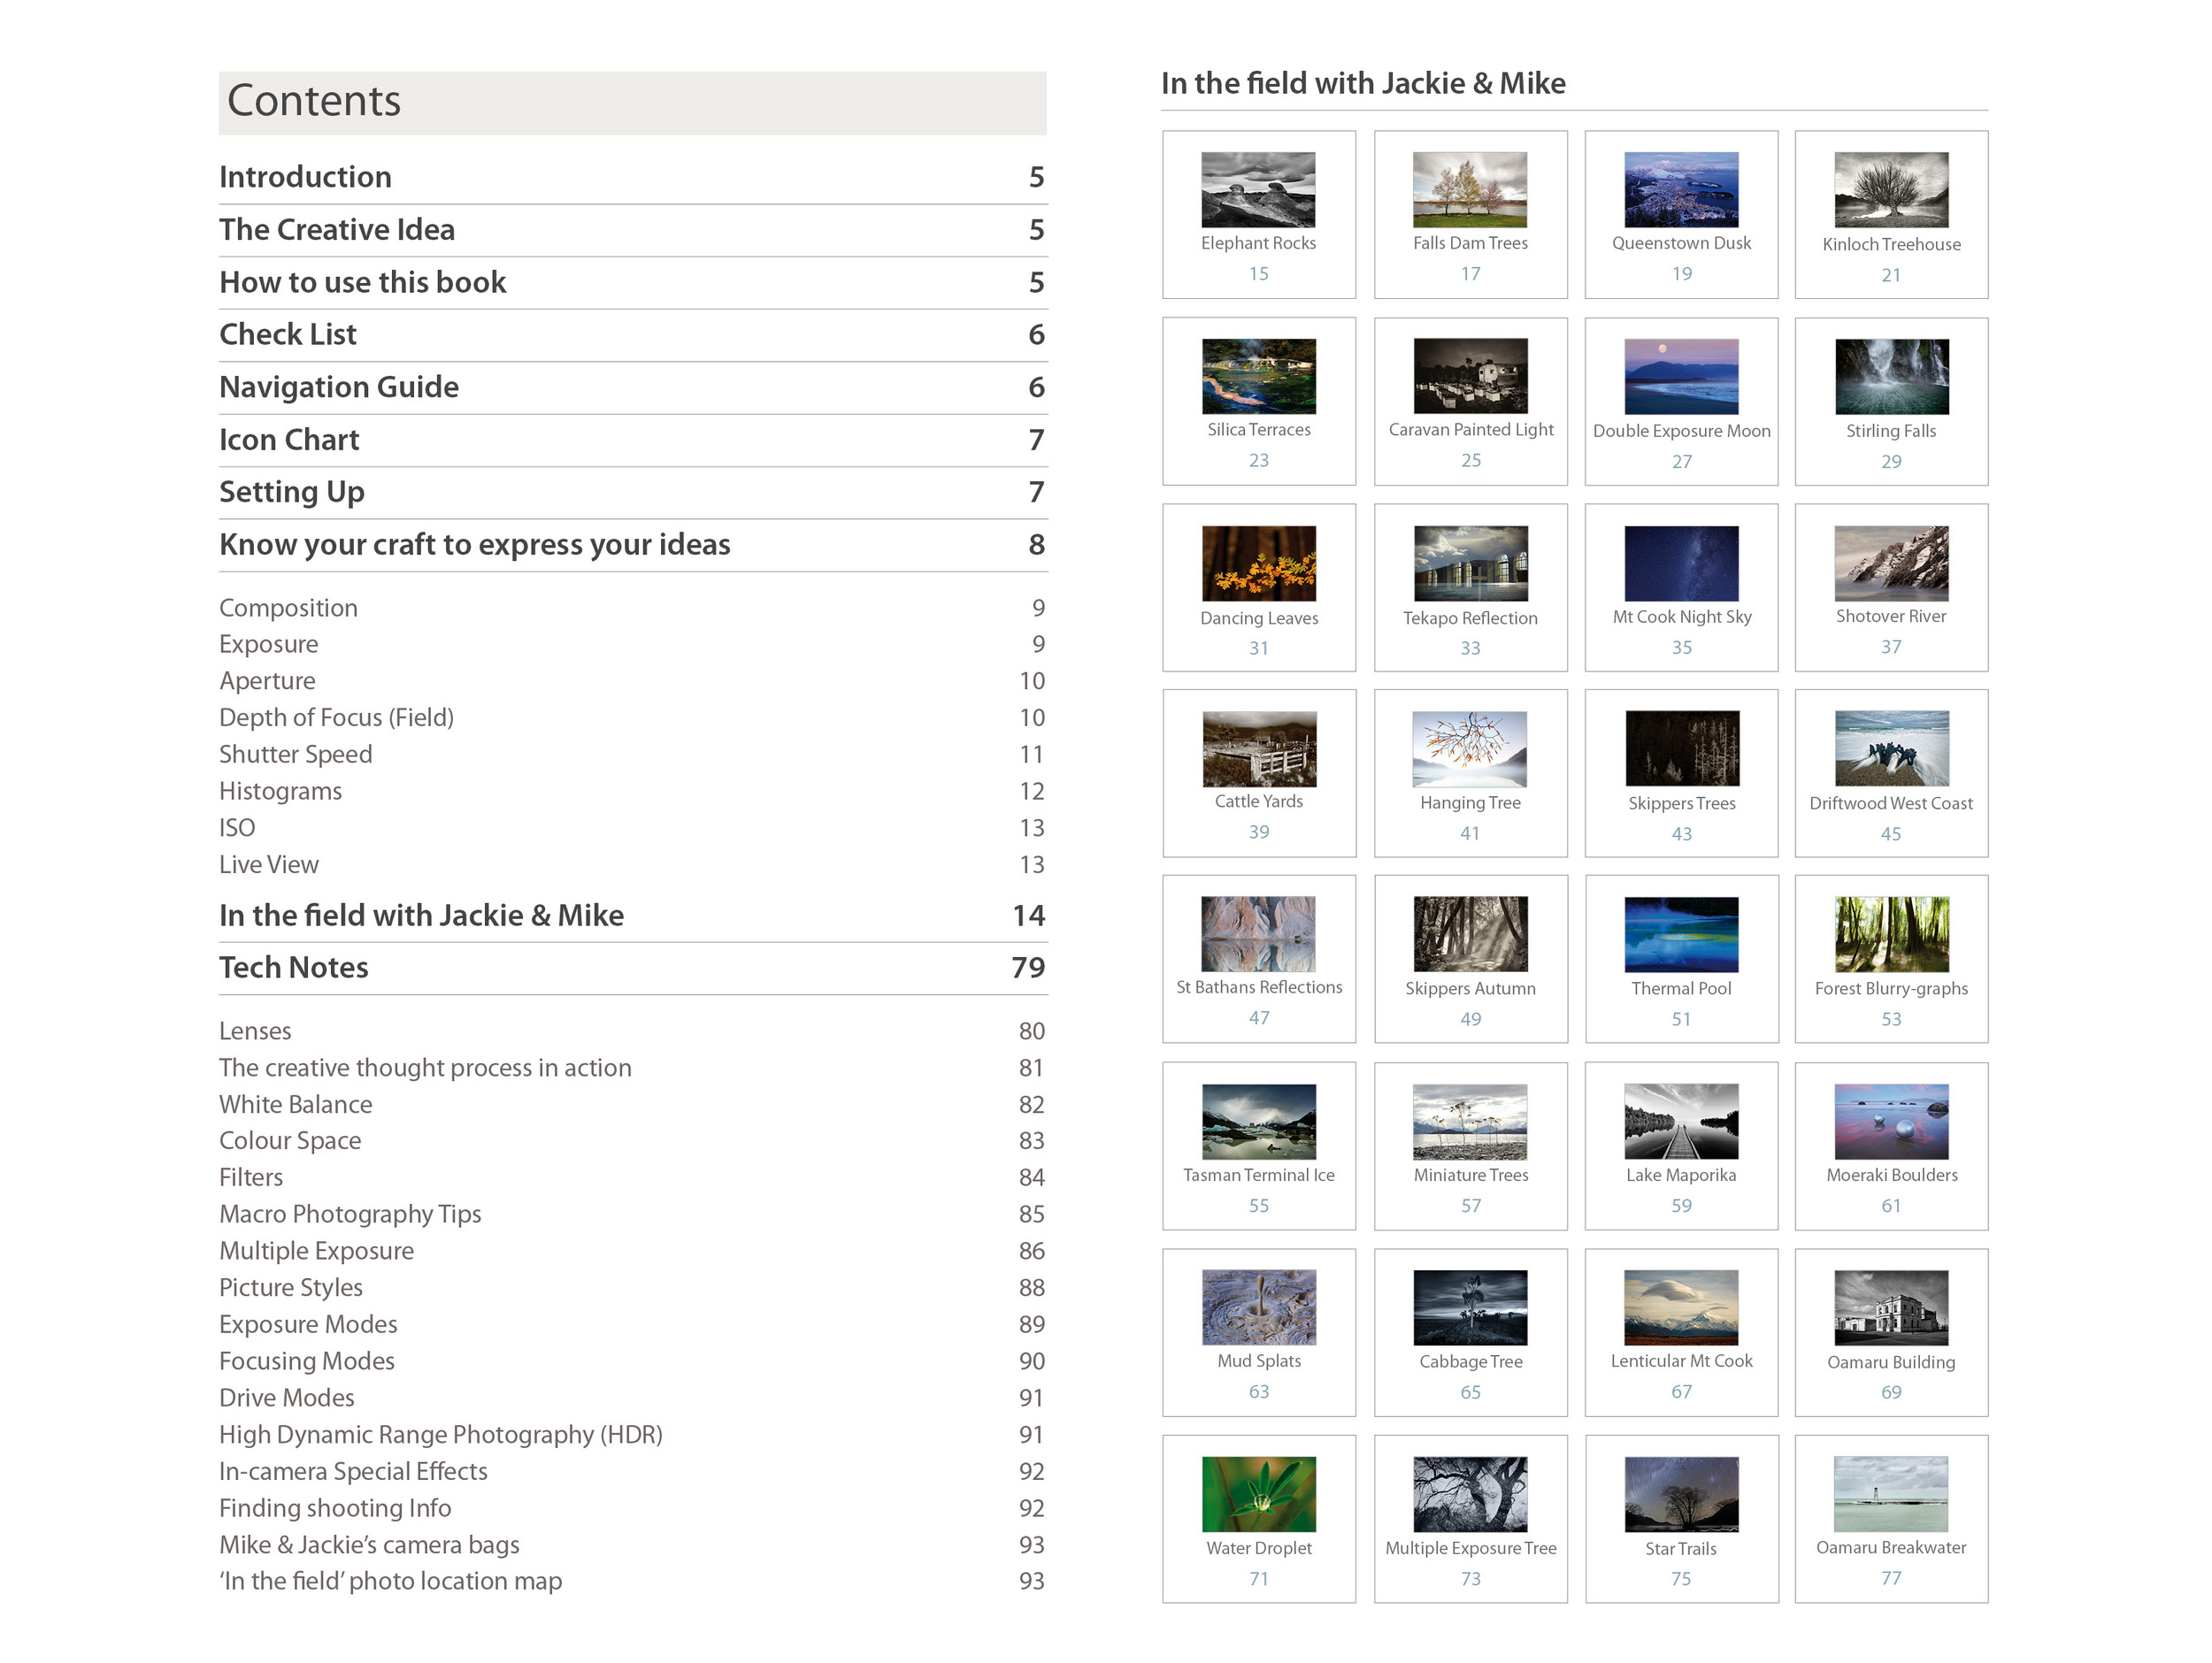The width and height of the screenshot is (2212, 1663).
Task: Open In-camera Special Effects
Action: point(632,1472)
